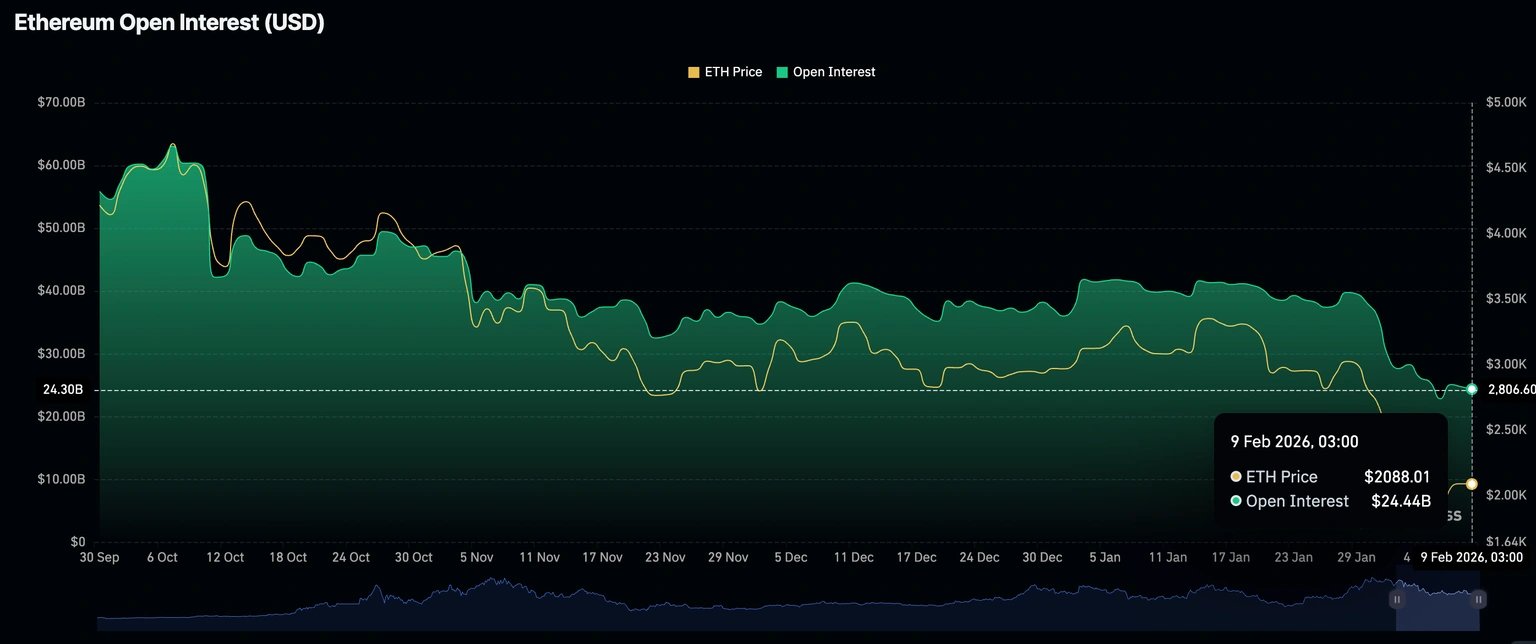Image resolution: width=1536 pixels, height=644 pixels.
Task: Click the 2,806.60 right axis price label
Action: pos(1511,389)
